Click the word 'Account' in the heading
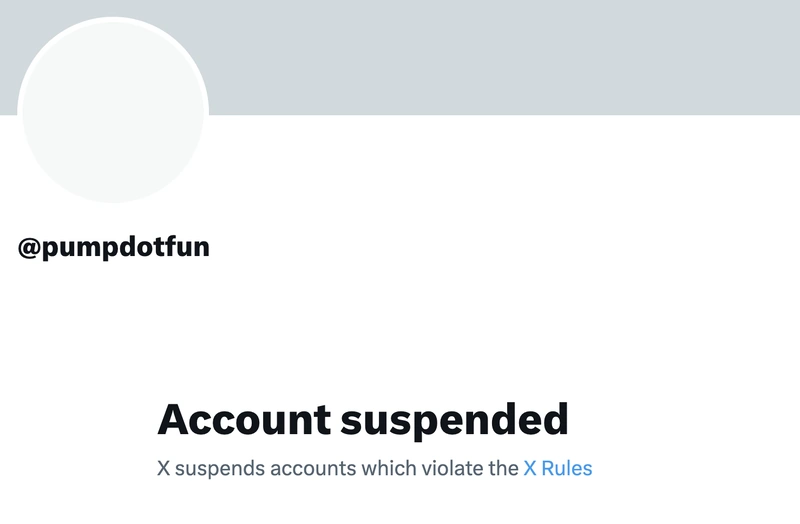 point(244,419)
